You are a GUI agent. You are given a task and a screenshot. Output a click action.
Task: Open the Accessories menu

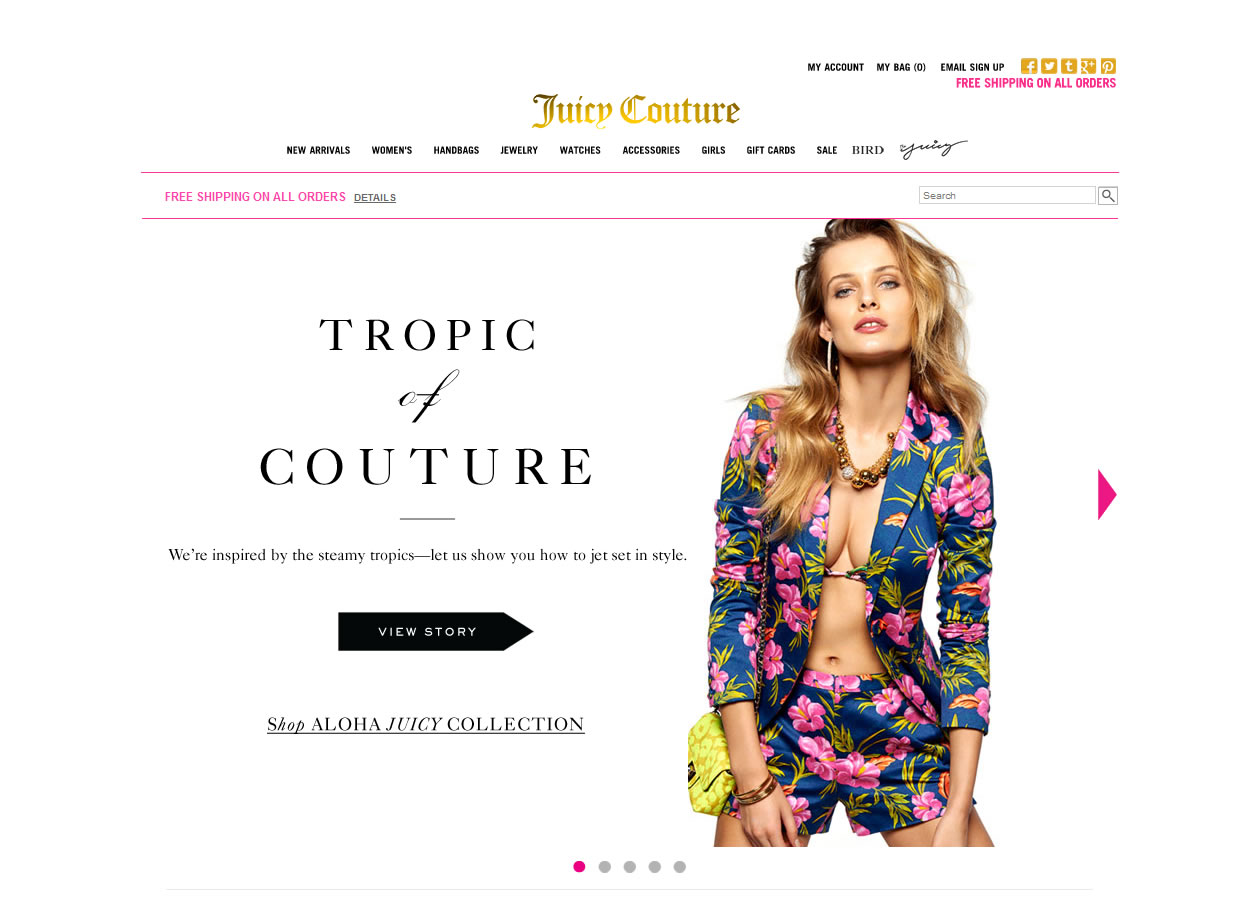(651, 151)
